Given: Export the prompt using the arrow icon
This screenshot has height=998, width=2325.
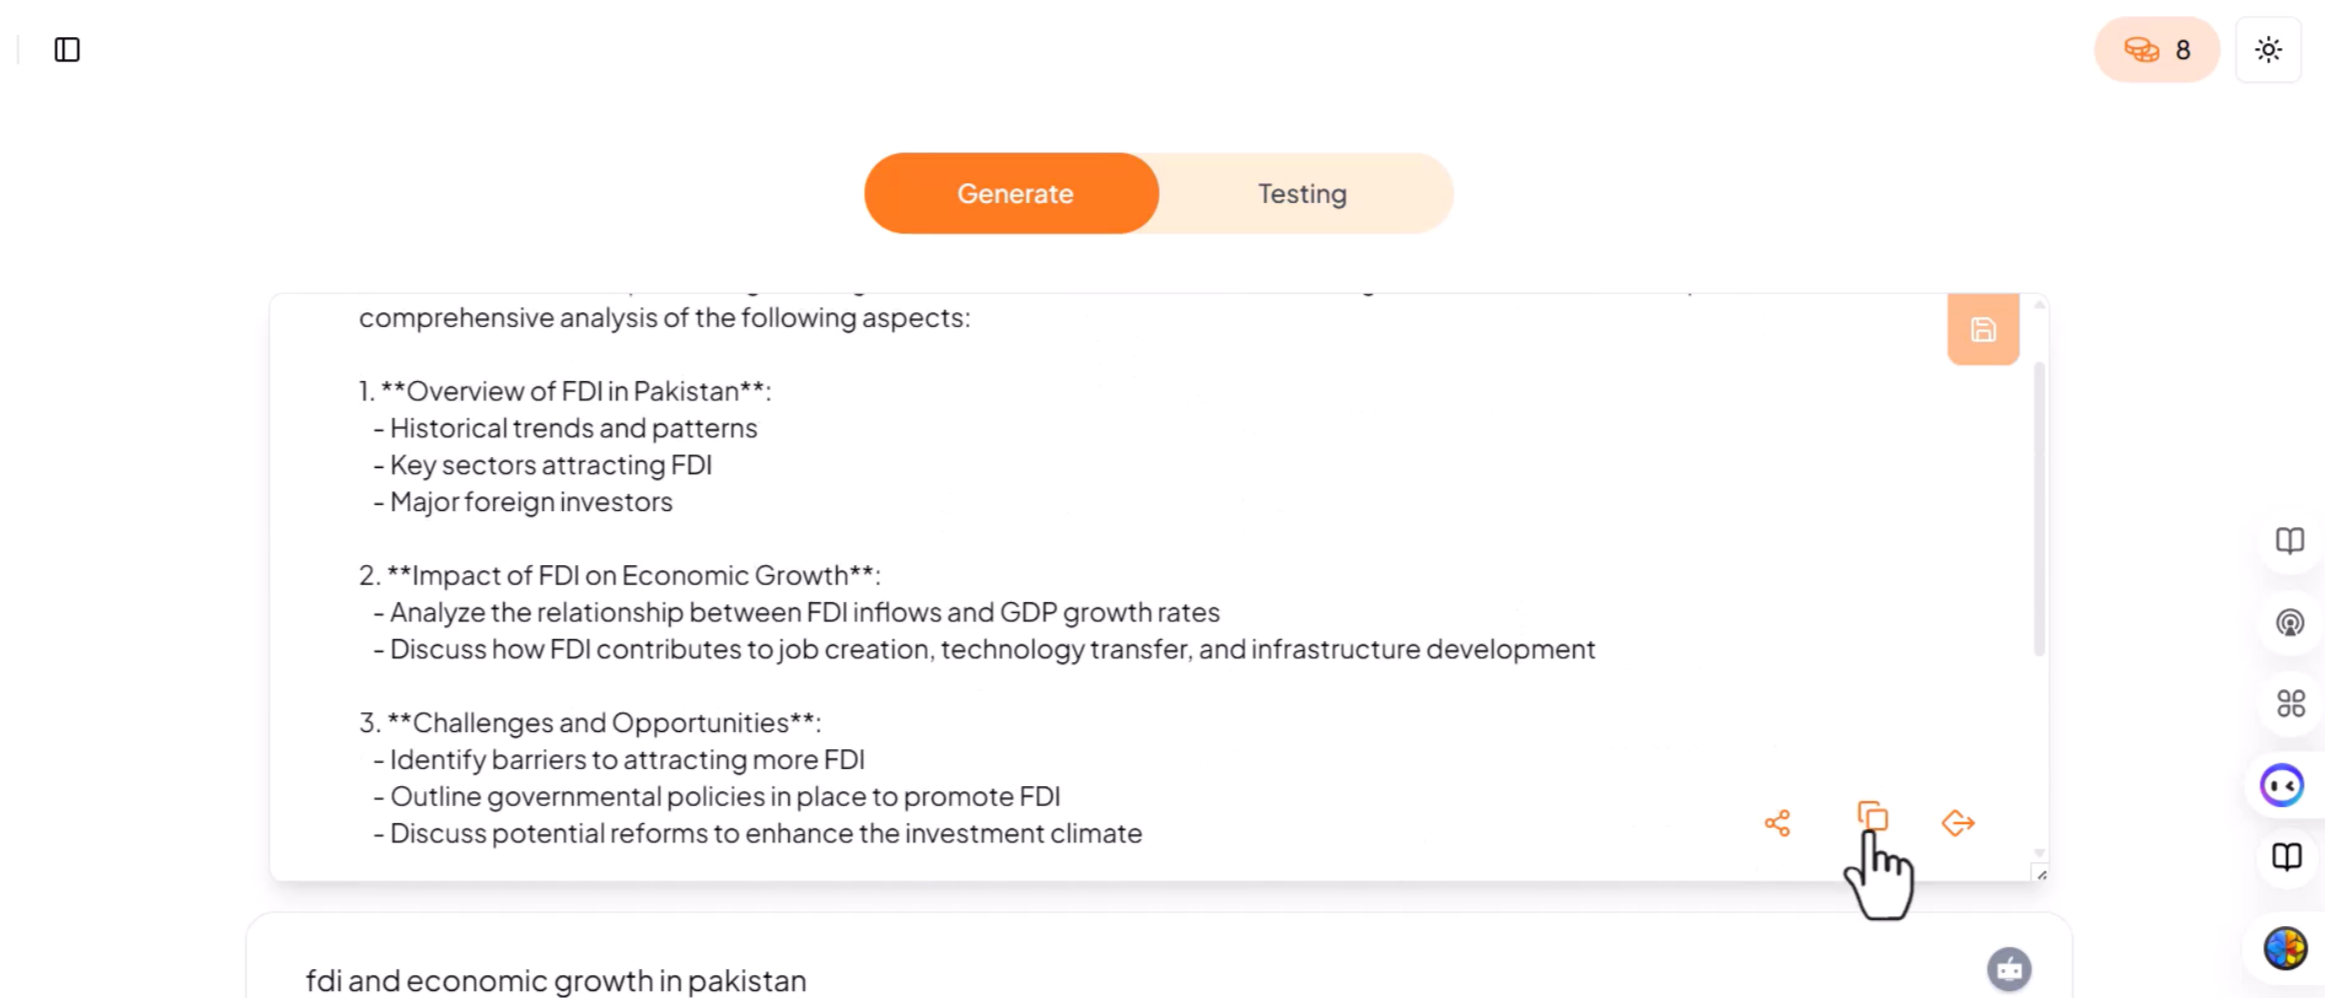Looking at the screenshot, I should [1957, 822].
